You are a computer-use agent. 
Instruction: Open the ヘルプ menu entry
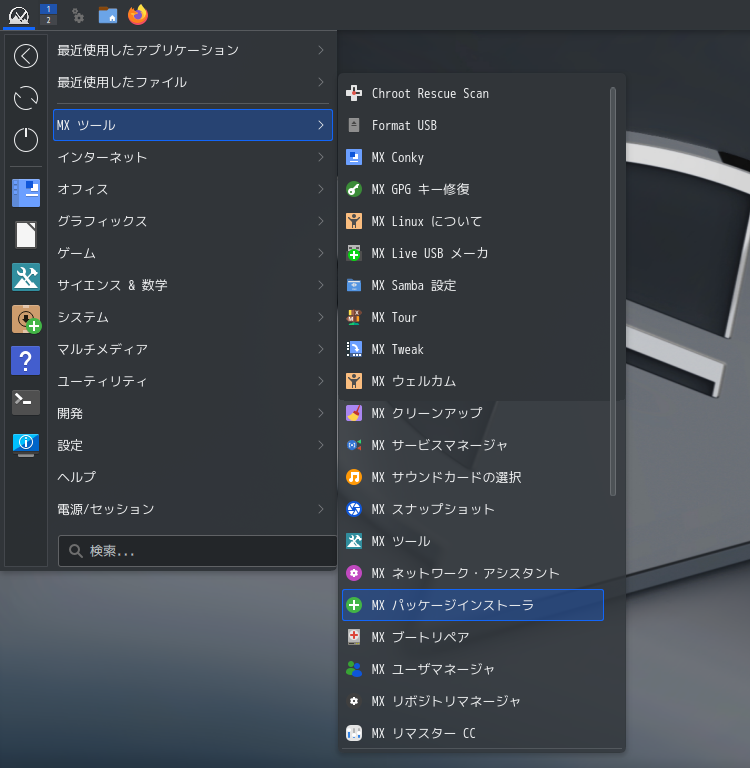pyautogui.click(x=193, y=477)
